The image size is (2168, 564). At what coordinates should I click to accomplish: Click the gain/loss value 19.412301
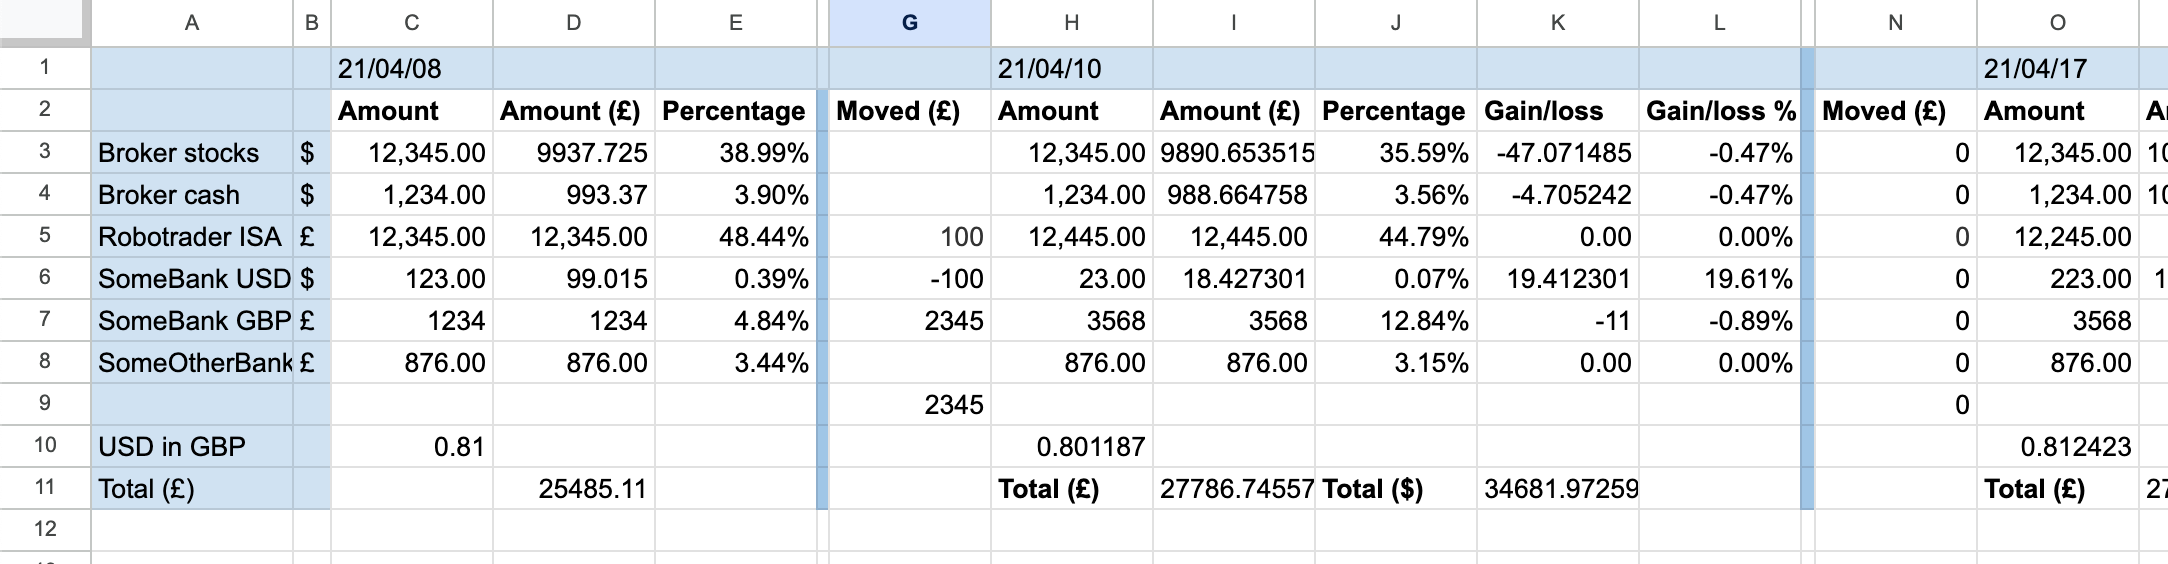(1558, 279)
